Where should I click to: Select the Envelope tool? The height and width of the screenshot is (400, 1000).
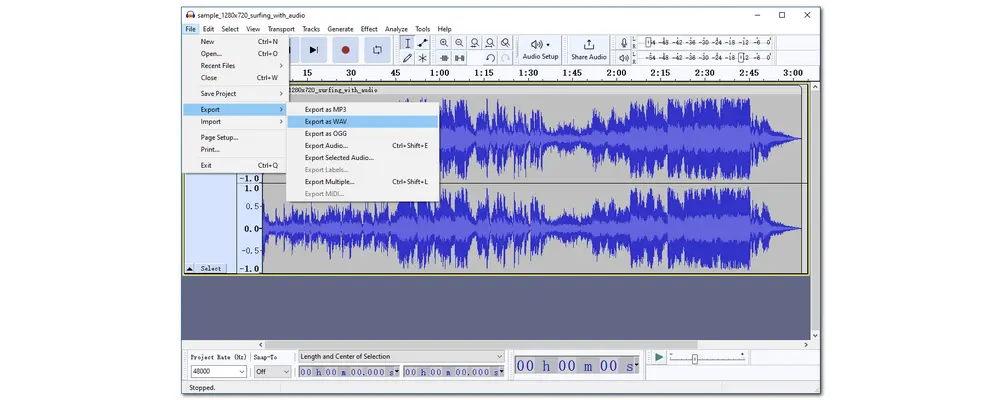pos(423,43)
